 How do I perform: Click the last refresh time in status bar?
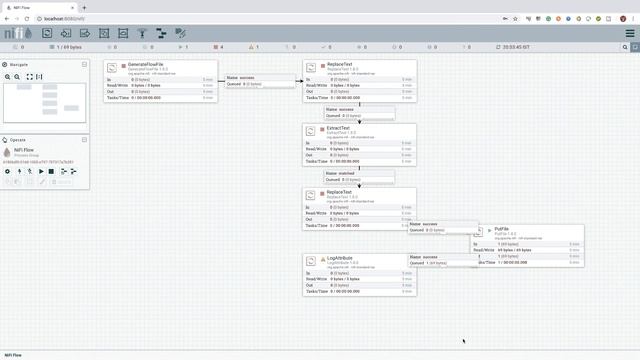point(513,47)
